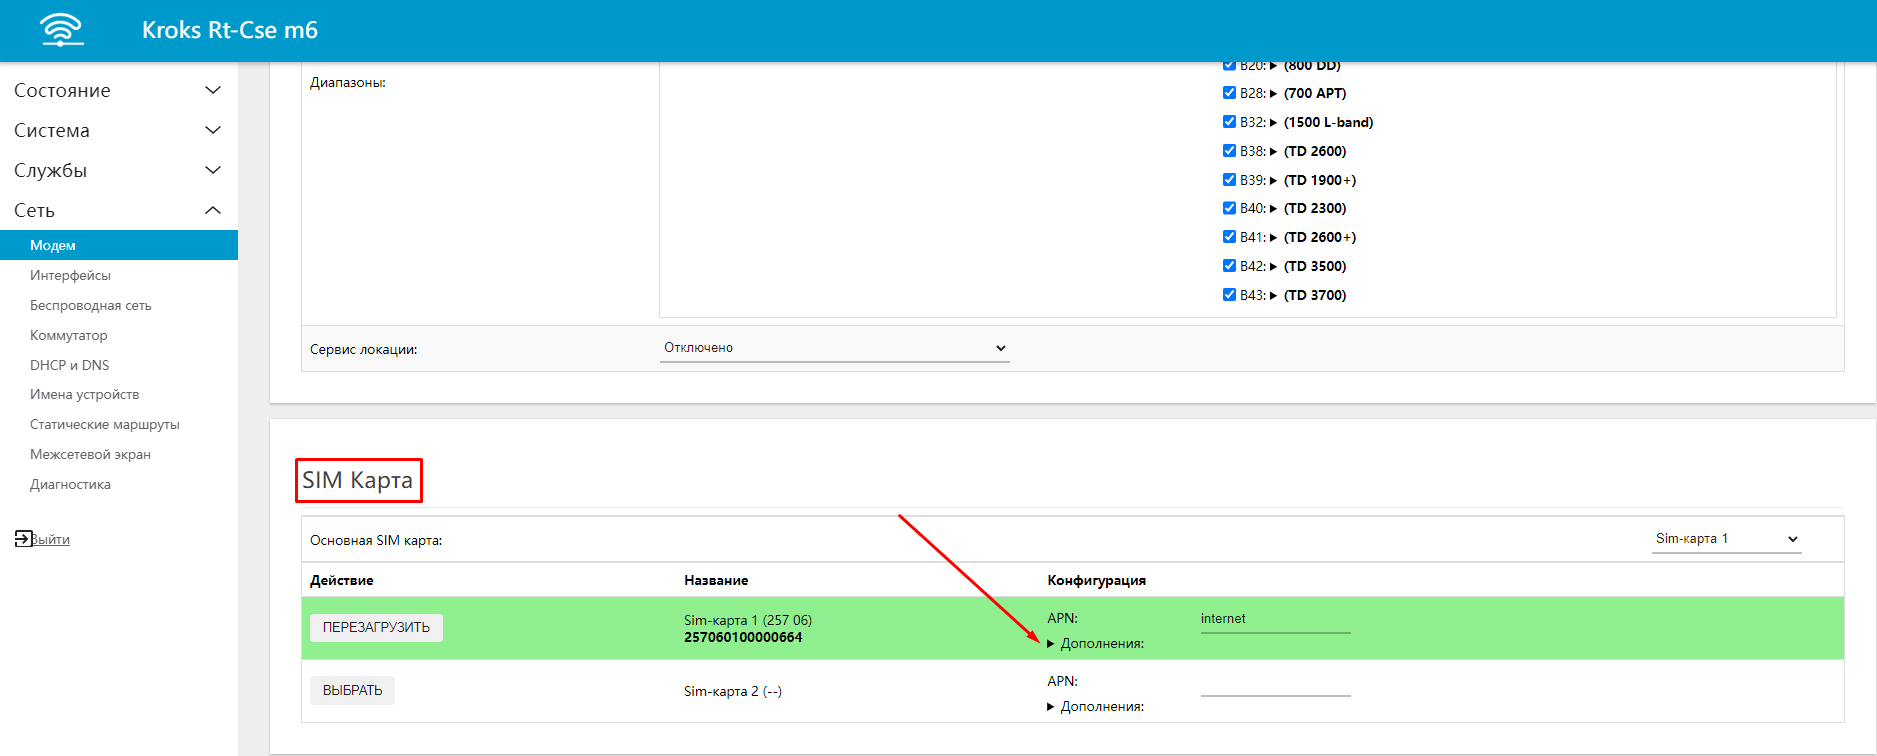The height and width of the screenshot is (756, 1877).
Task: Open the Сервис локации dropdown
Action: point(835,348)
